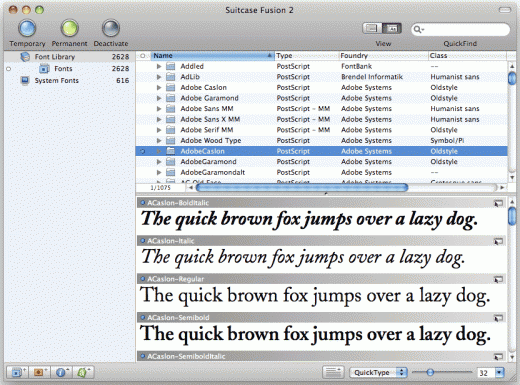The width and height of the screenshot is (520, 385).
Task: Click the green leaf button in bottom toolbar
Action: (83, 372)
